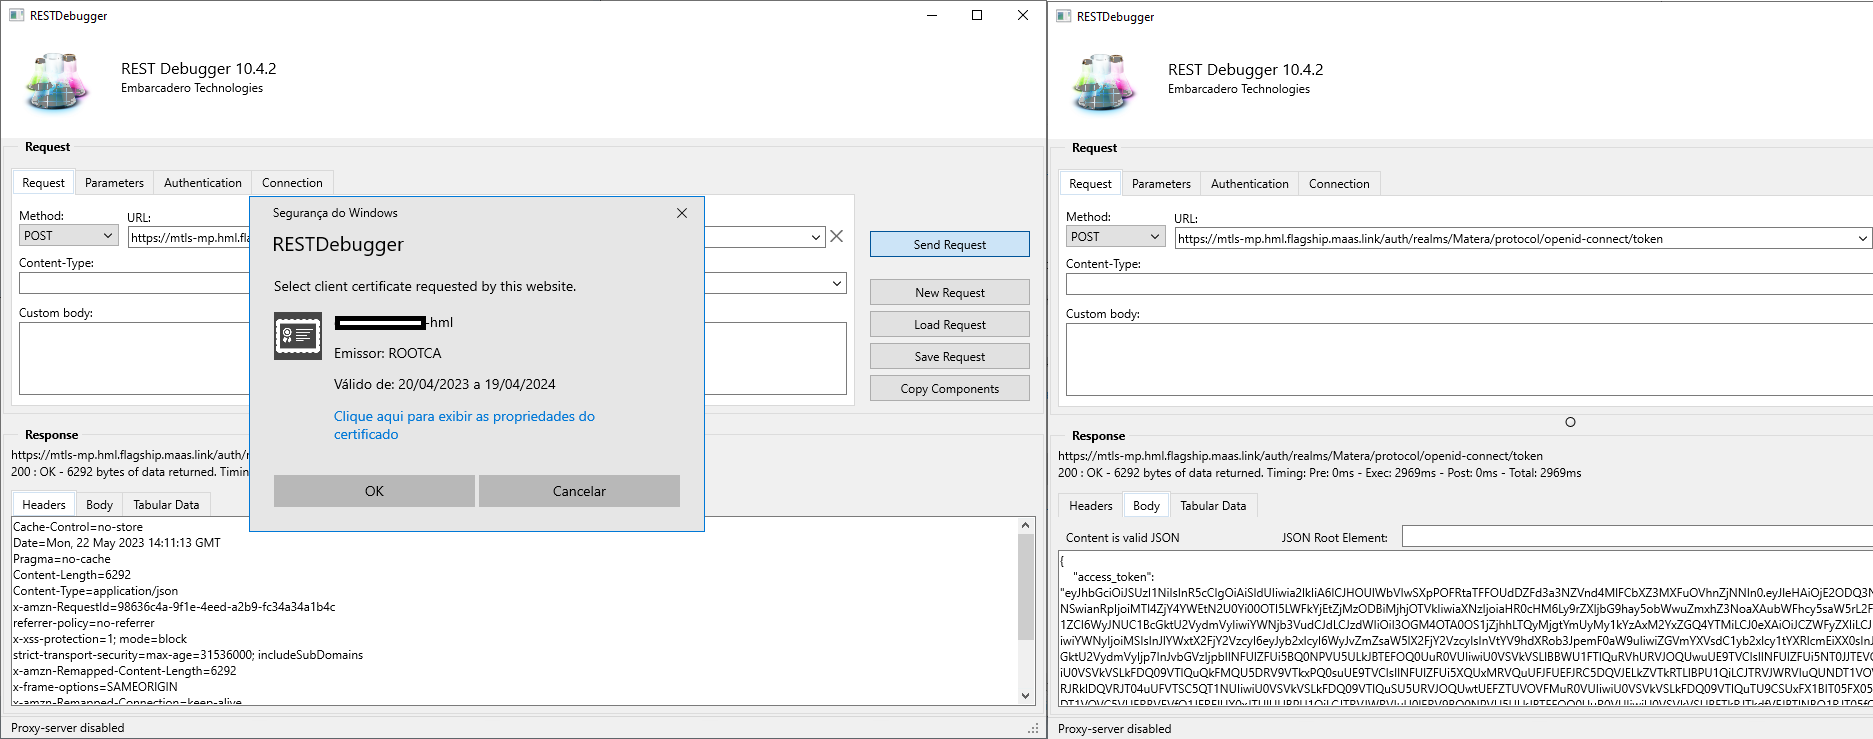Open Authentication tab in right window
Screen dimensions: 1873x739
(x=1250, y=184)
